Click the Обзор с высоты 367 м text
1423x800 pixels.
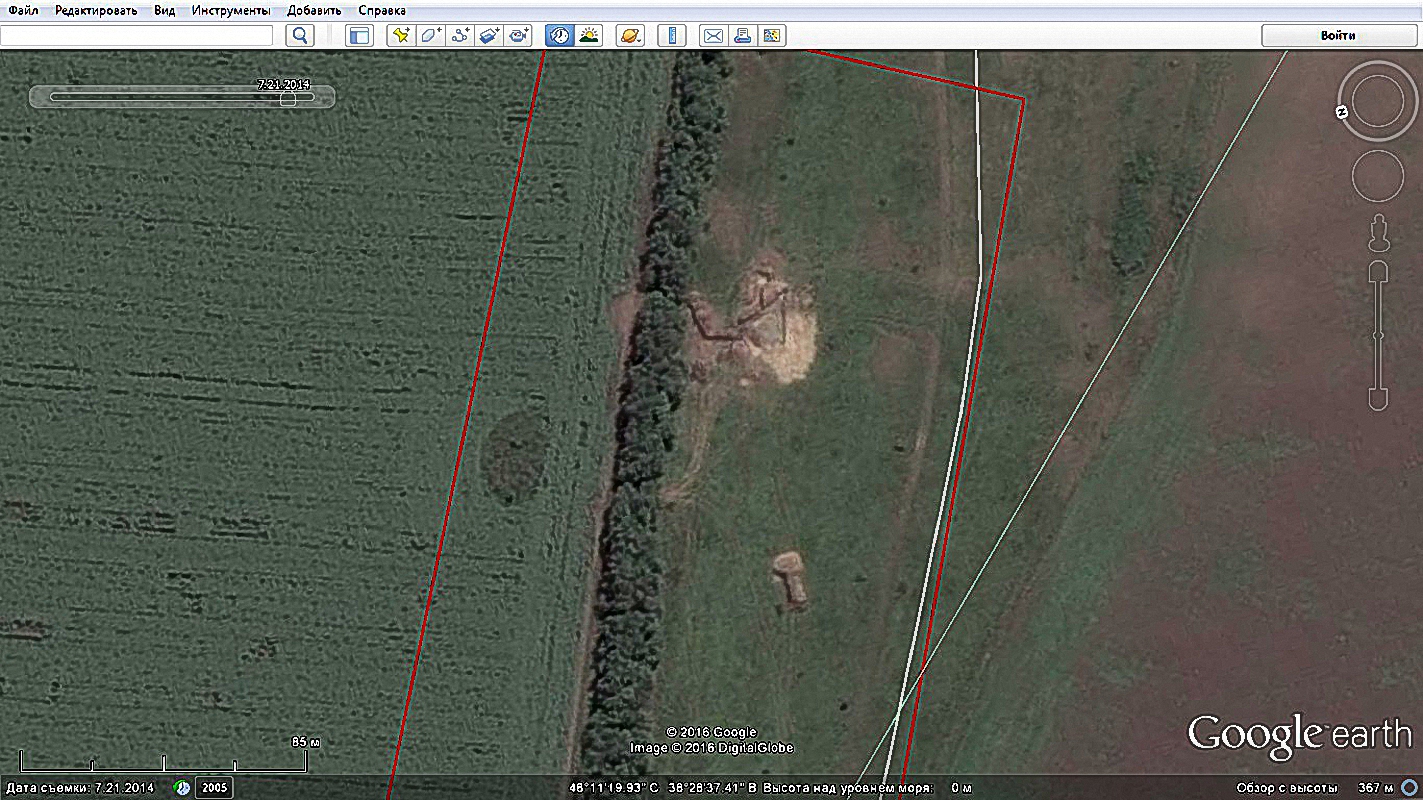click(1315, 788)
